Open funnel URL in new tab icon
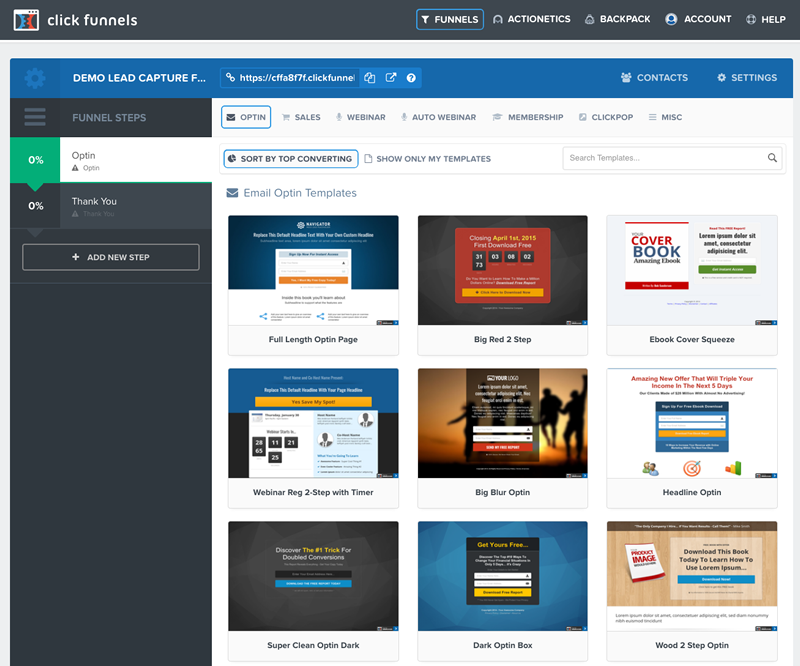800x666 pixels. coord(391,78)
